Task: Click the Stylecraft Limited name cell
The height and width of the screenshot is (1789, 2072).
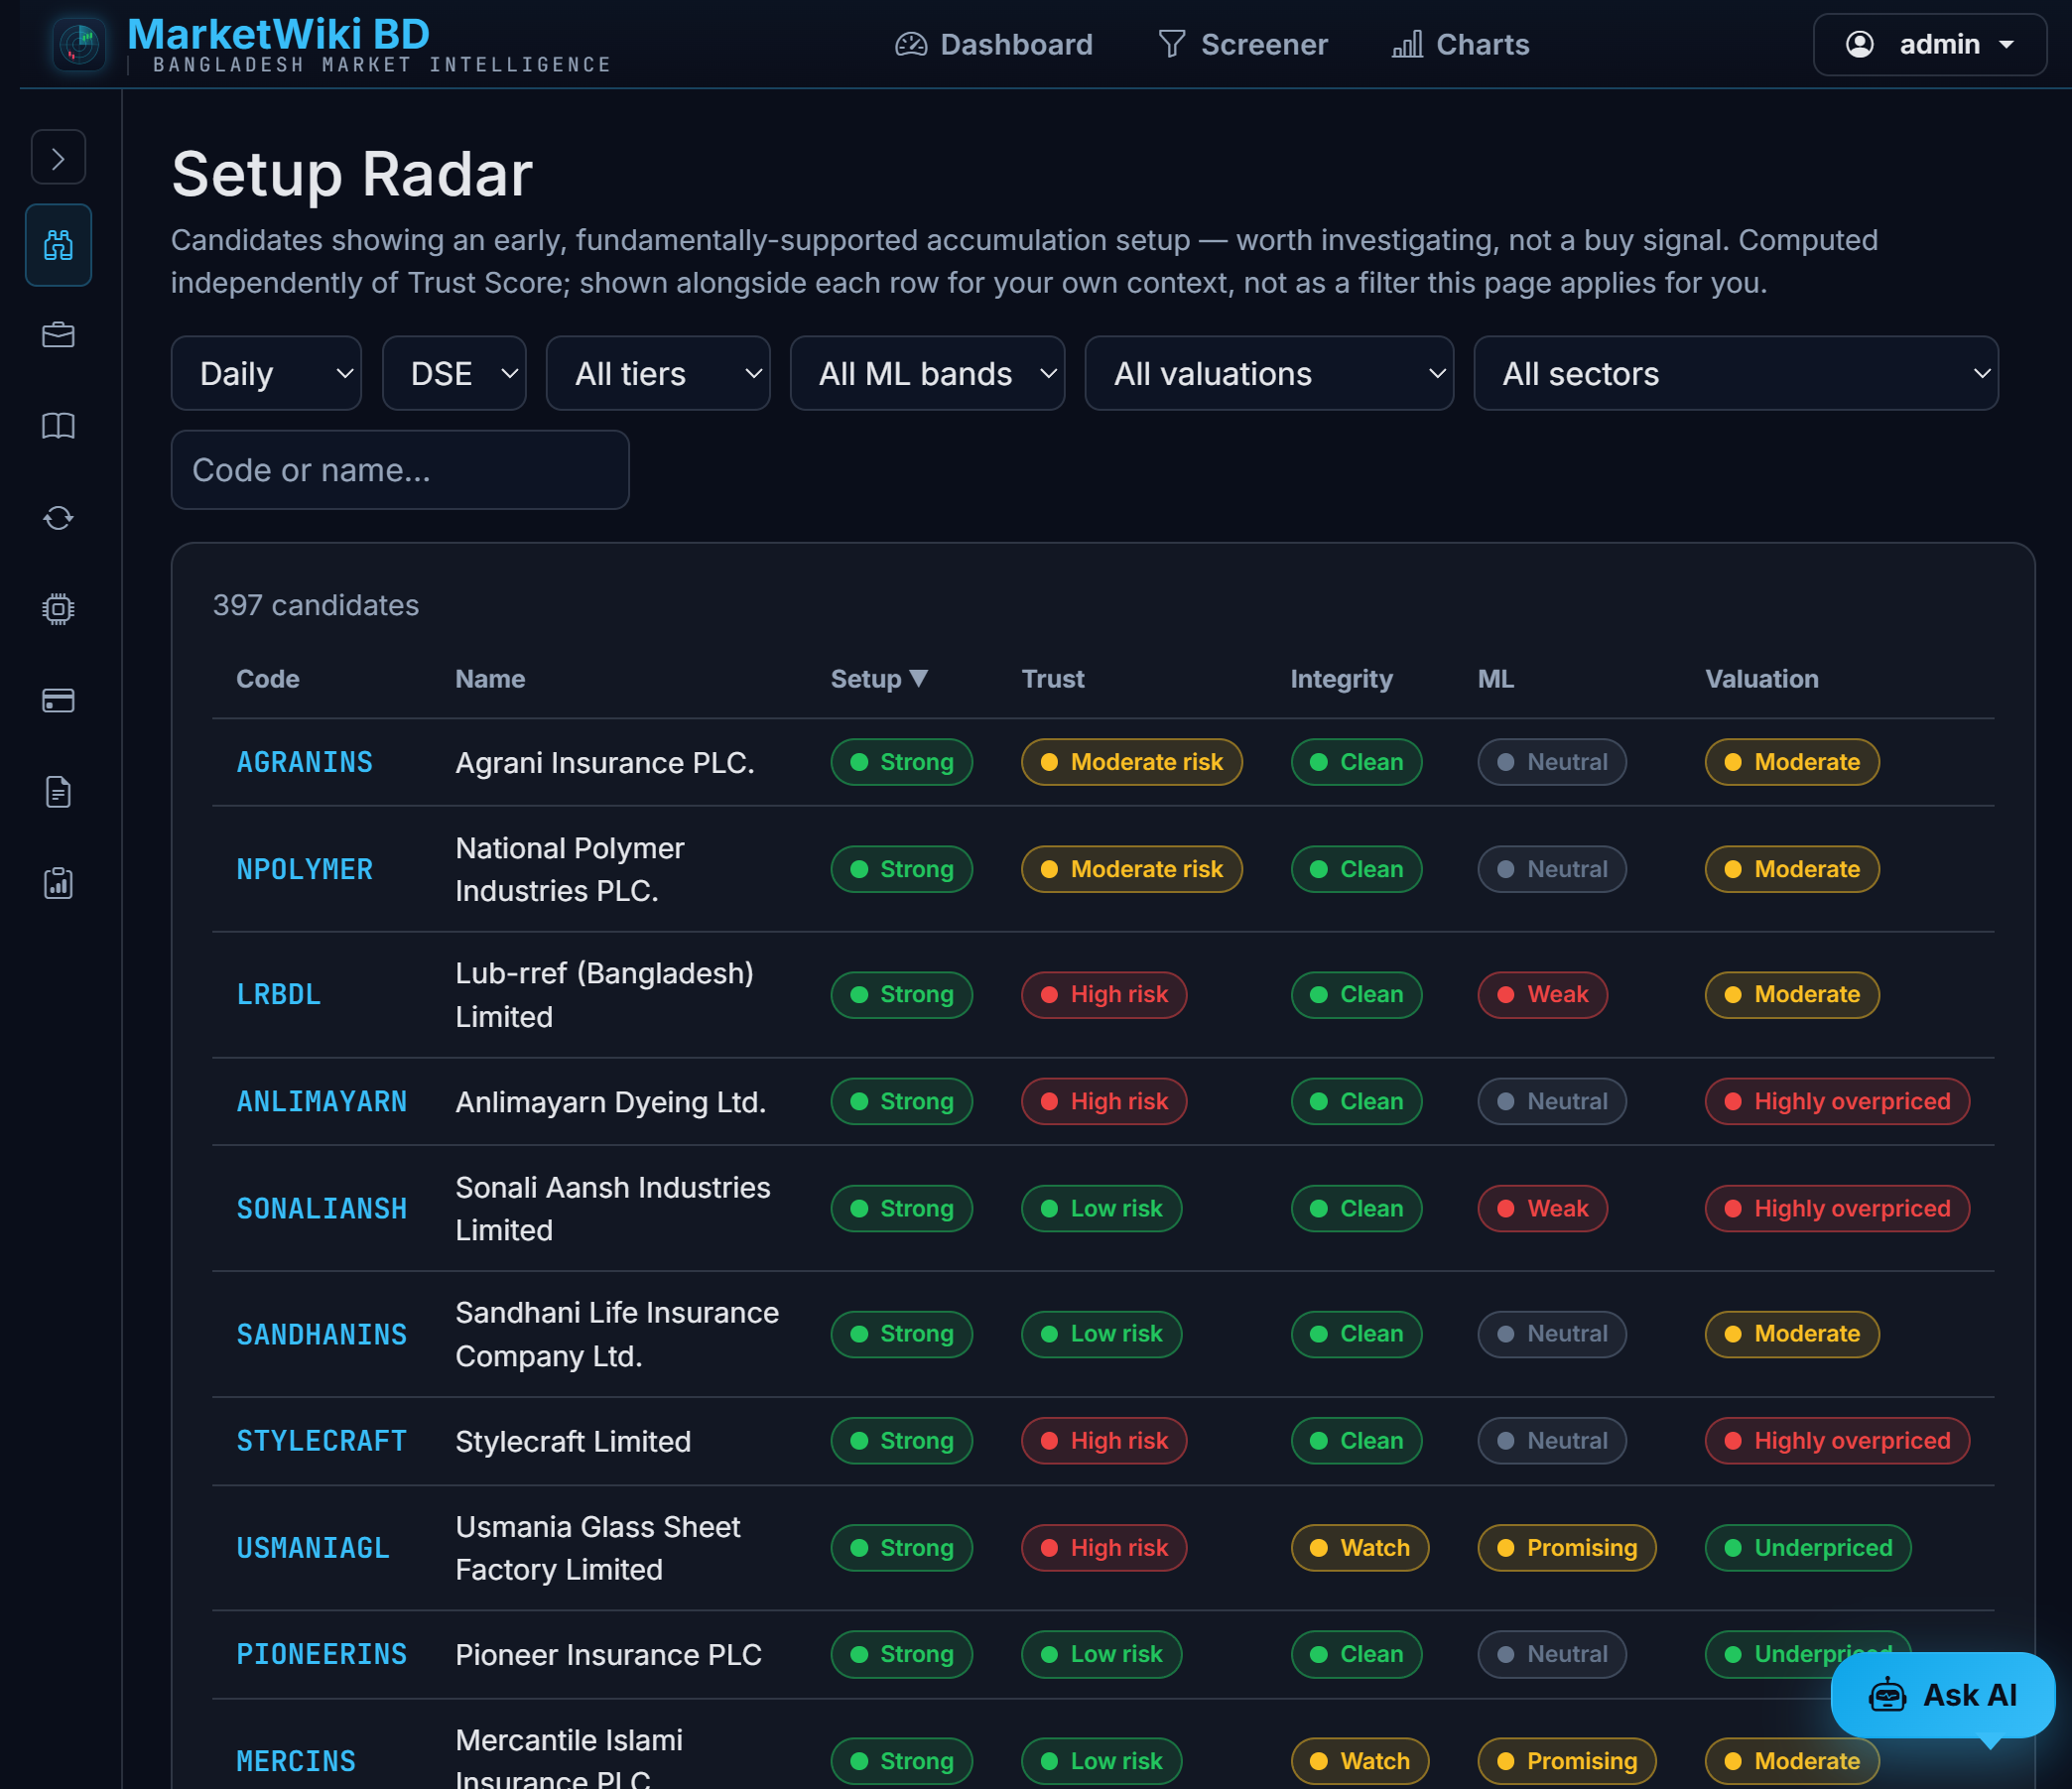Action: point(572,1441)
